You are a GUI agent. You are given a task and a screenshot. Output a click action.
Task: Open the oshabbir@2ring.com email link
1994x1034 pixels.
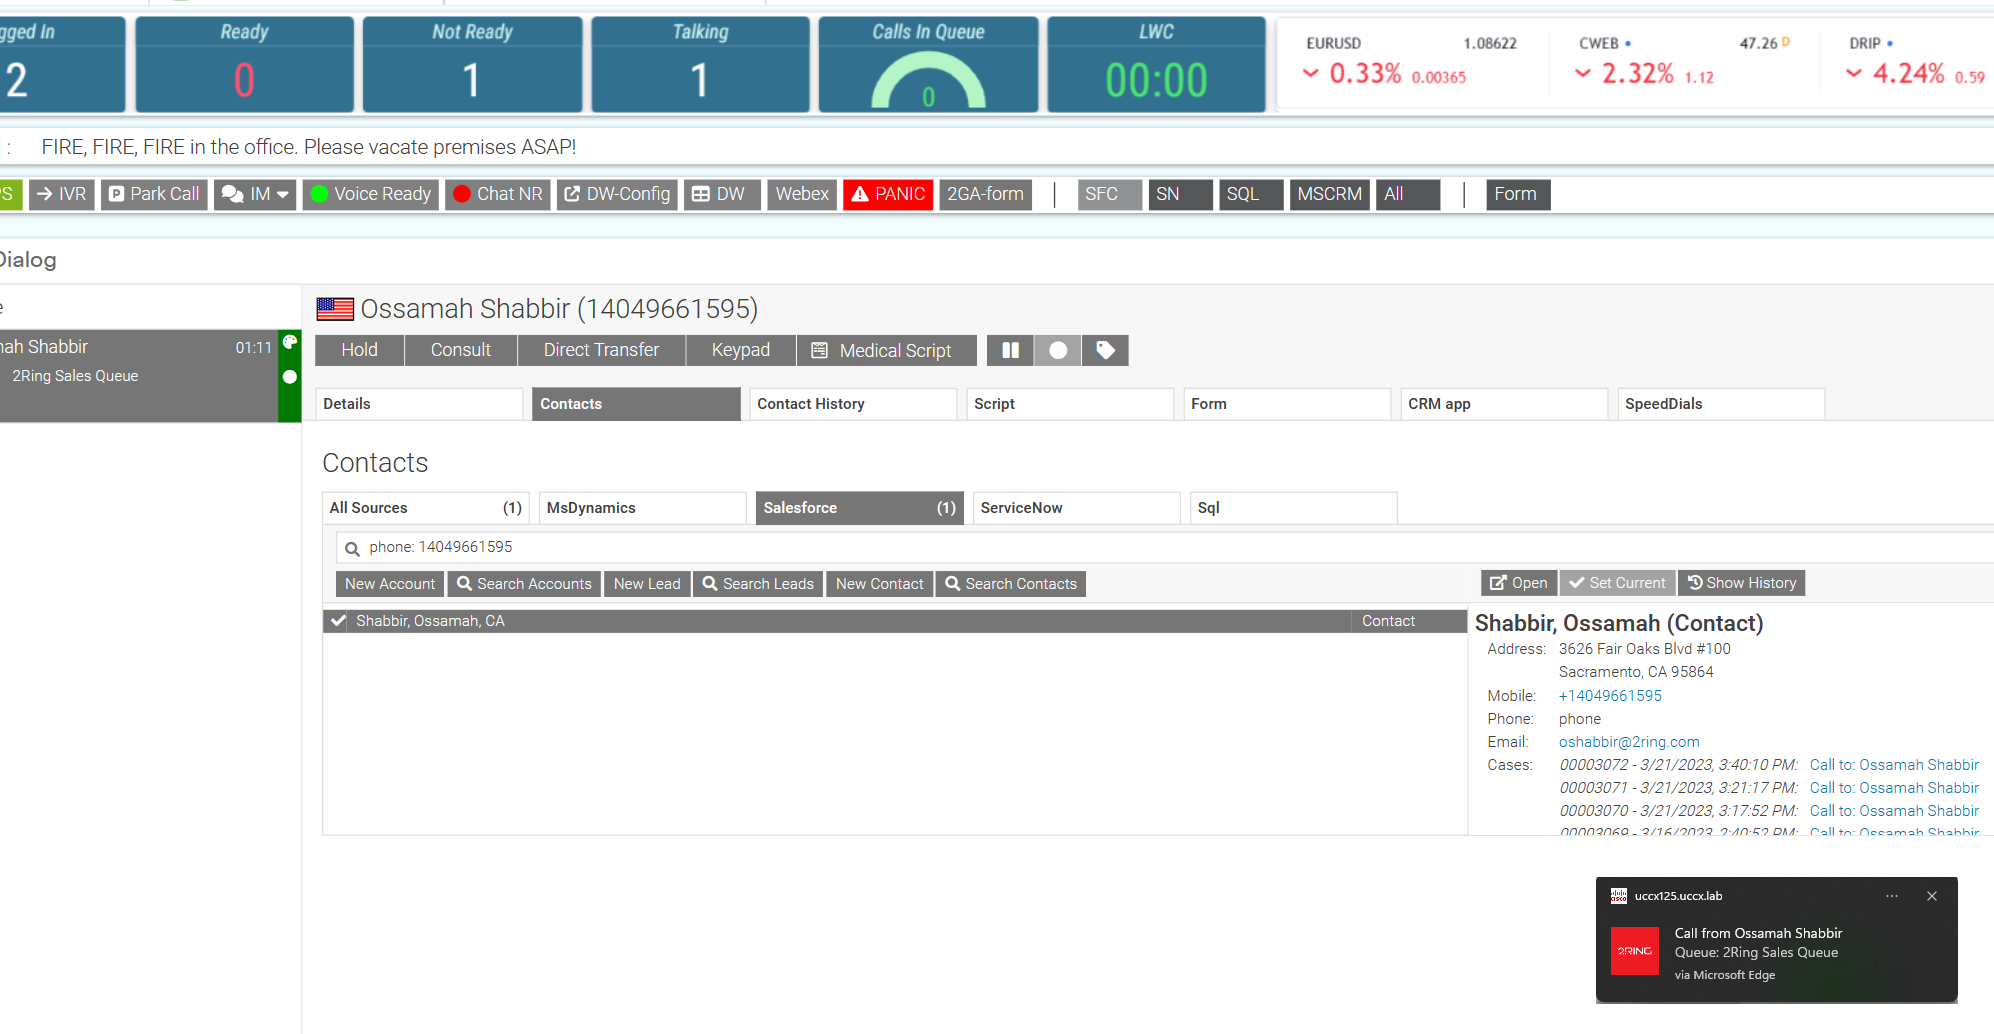1628,742
